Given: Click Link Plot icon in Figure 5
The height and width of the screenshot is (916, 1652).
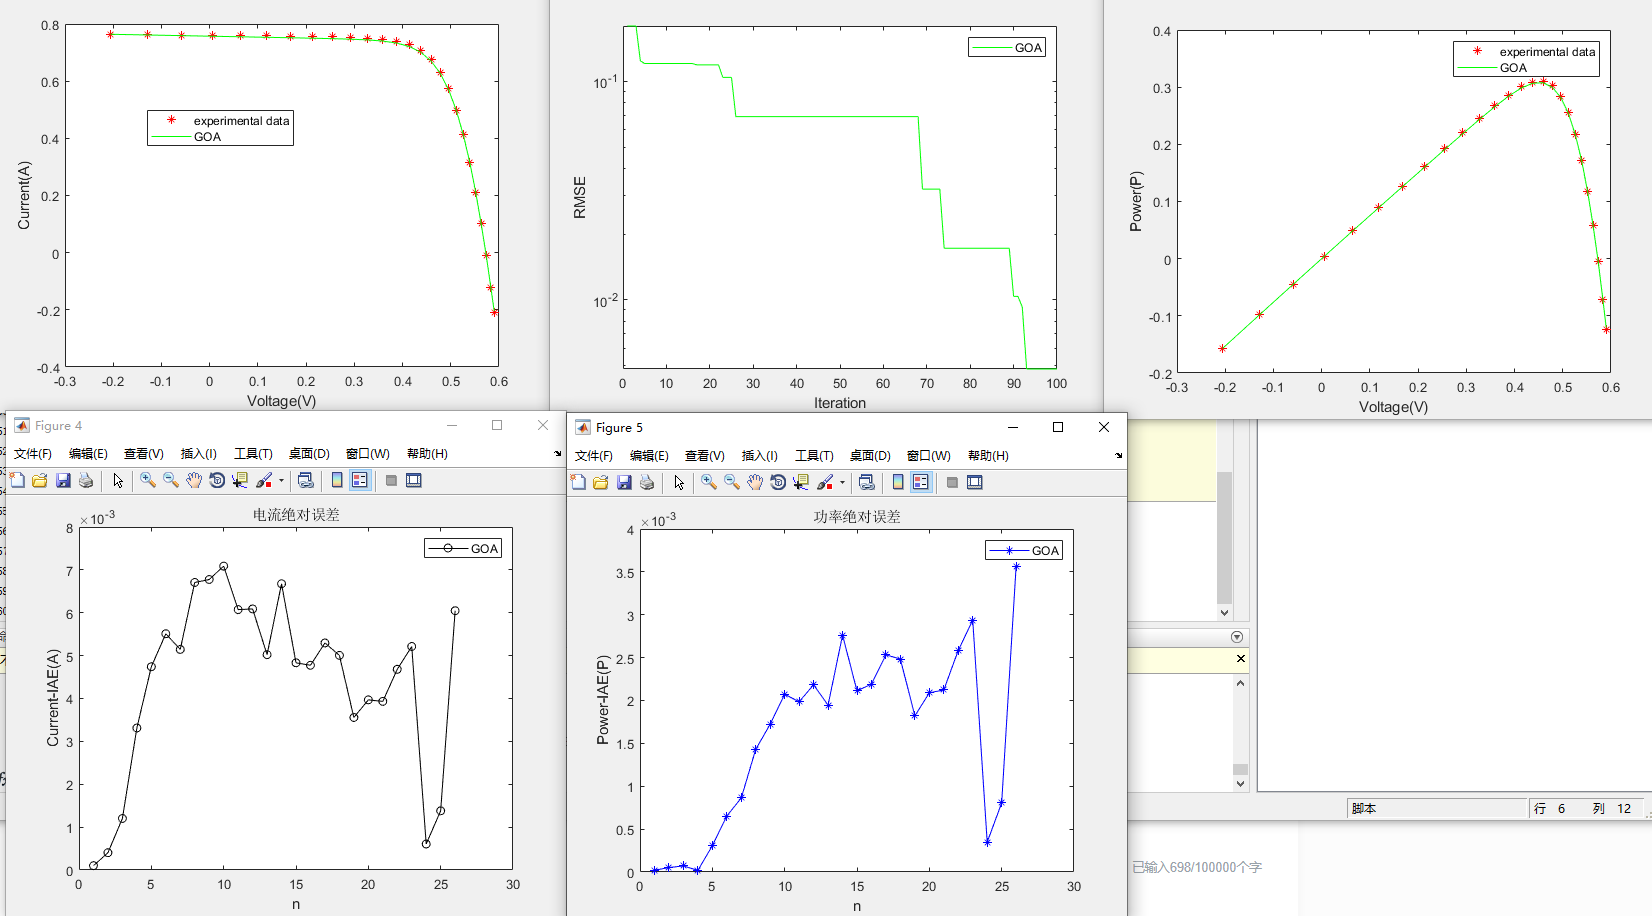Looking at the screenshot, I should click(867, 483).
